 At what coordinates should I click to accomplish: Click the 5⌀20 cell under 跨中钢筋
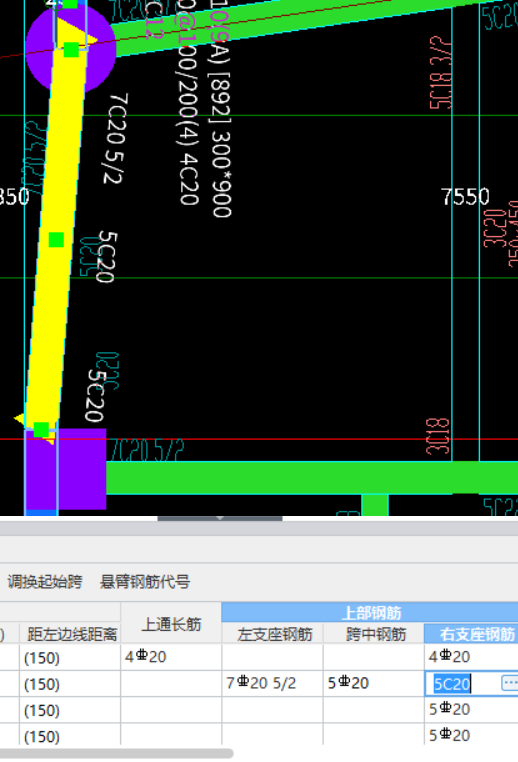tap(374, 683)
